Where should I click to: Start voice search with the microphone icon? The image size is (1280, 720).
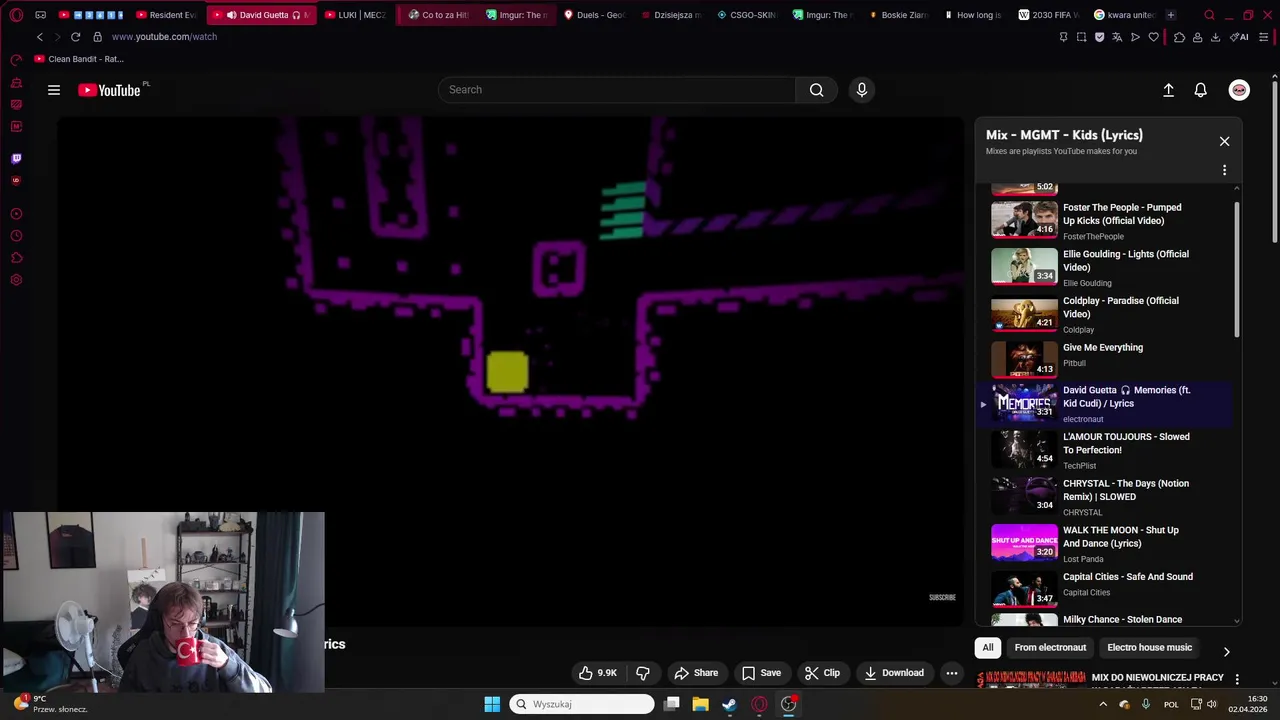(861, 90)
